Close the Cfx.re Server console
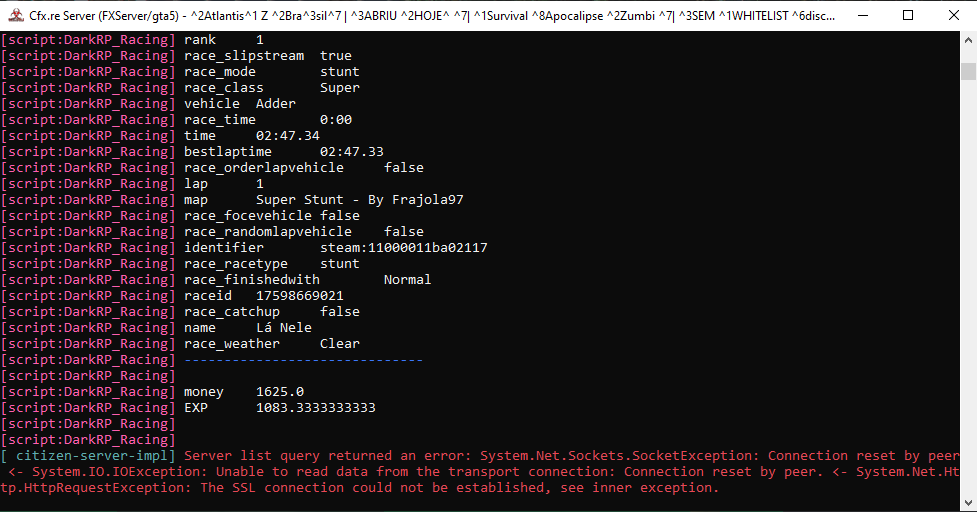Viewport: 977px width, 512px height. point(954,15)
